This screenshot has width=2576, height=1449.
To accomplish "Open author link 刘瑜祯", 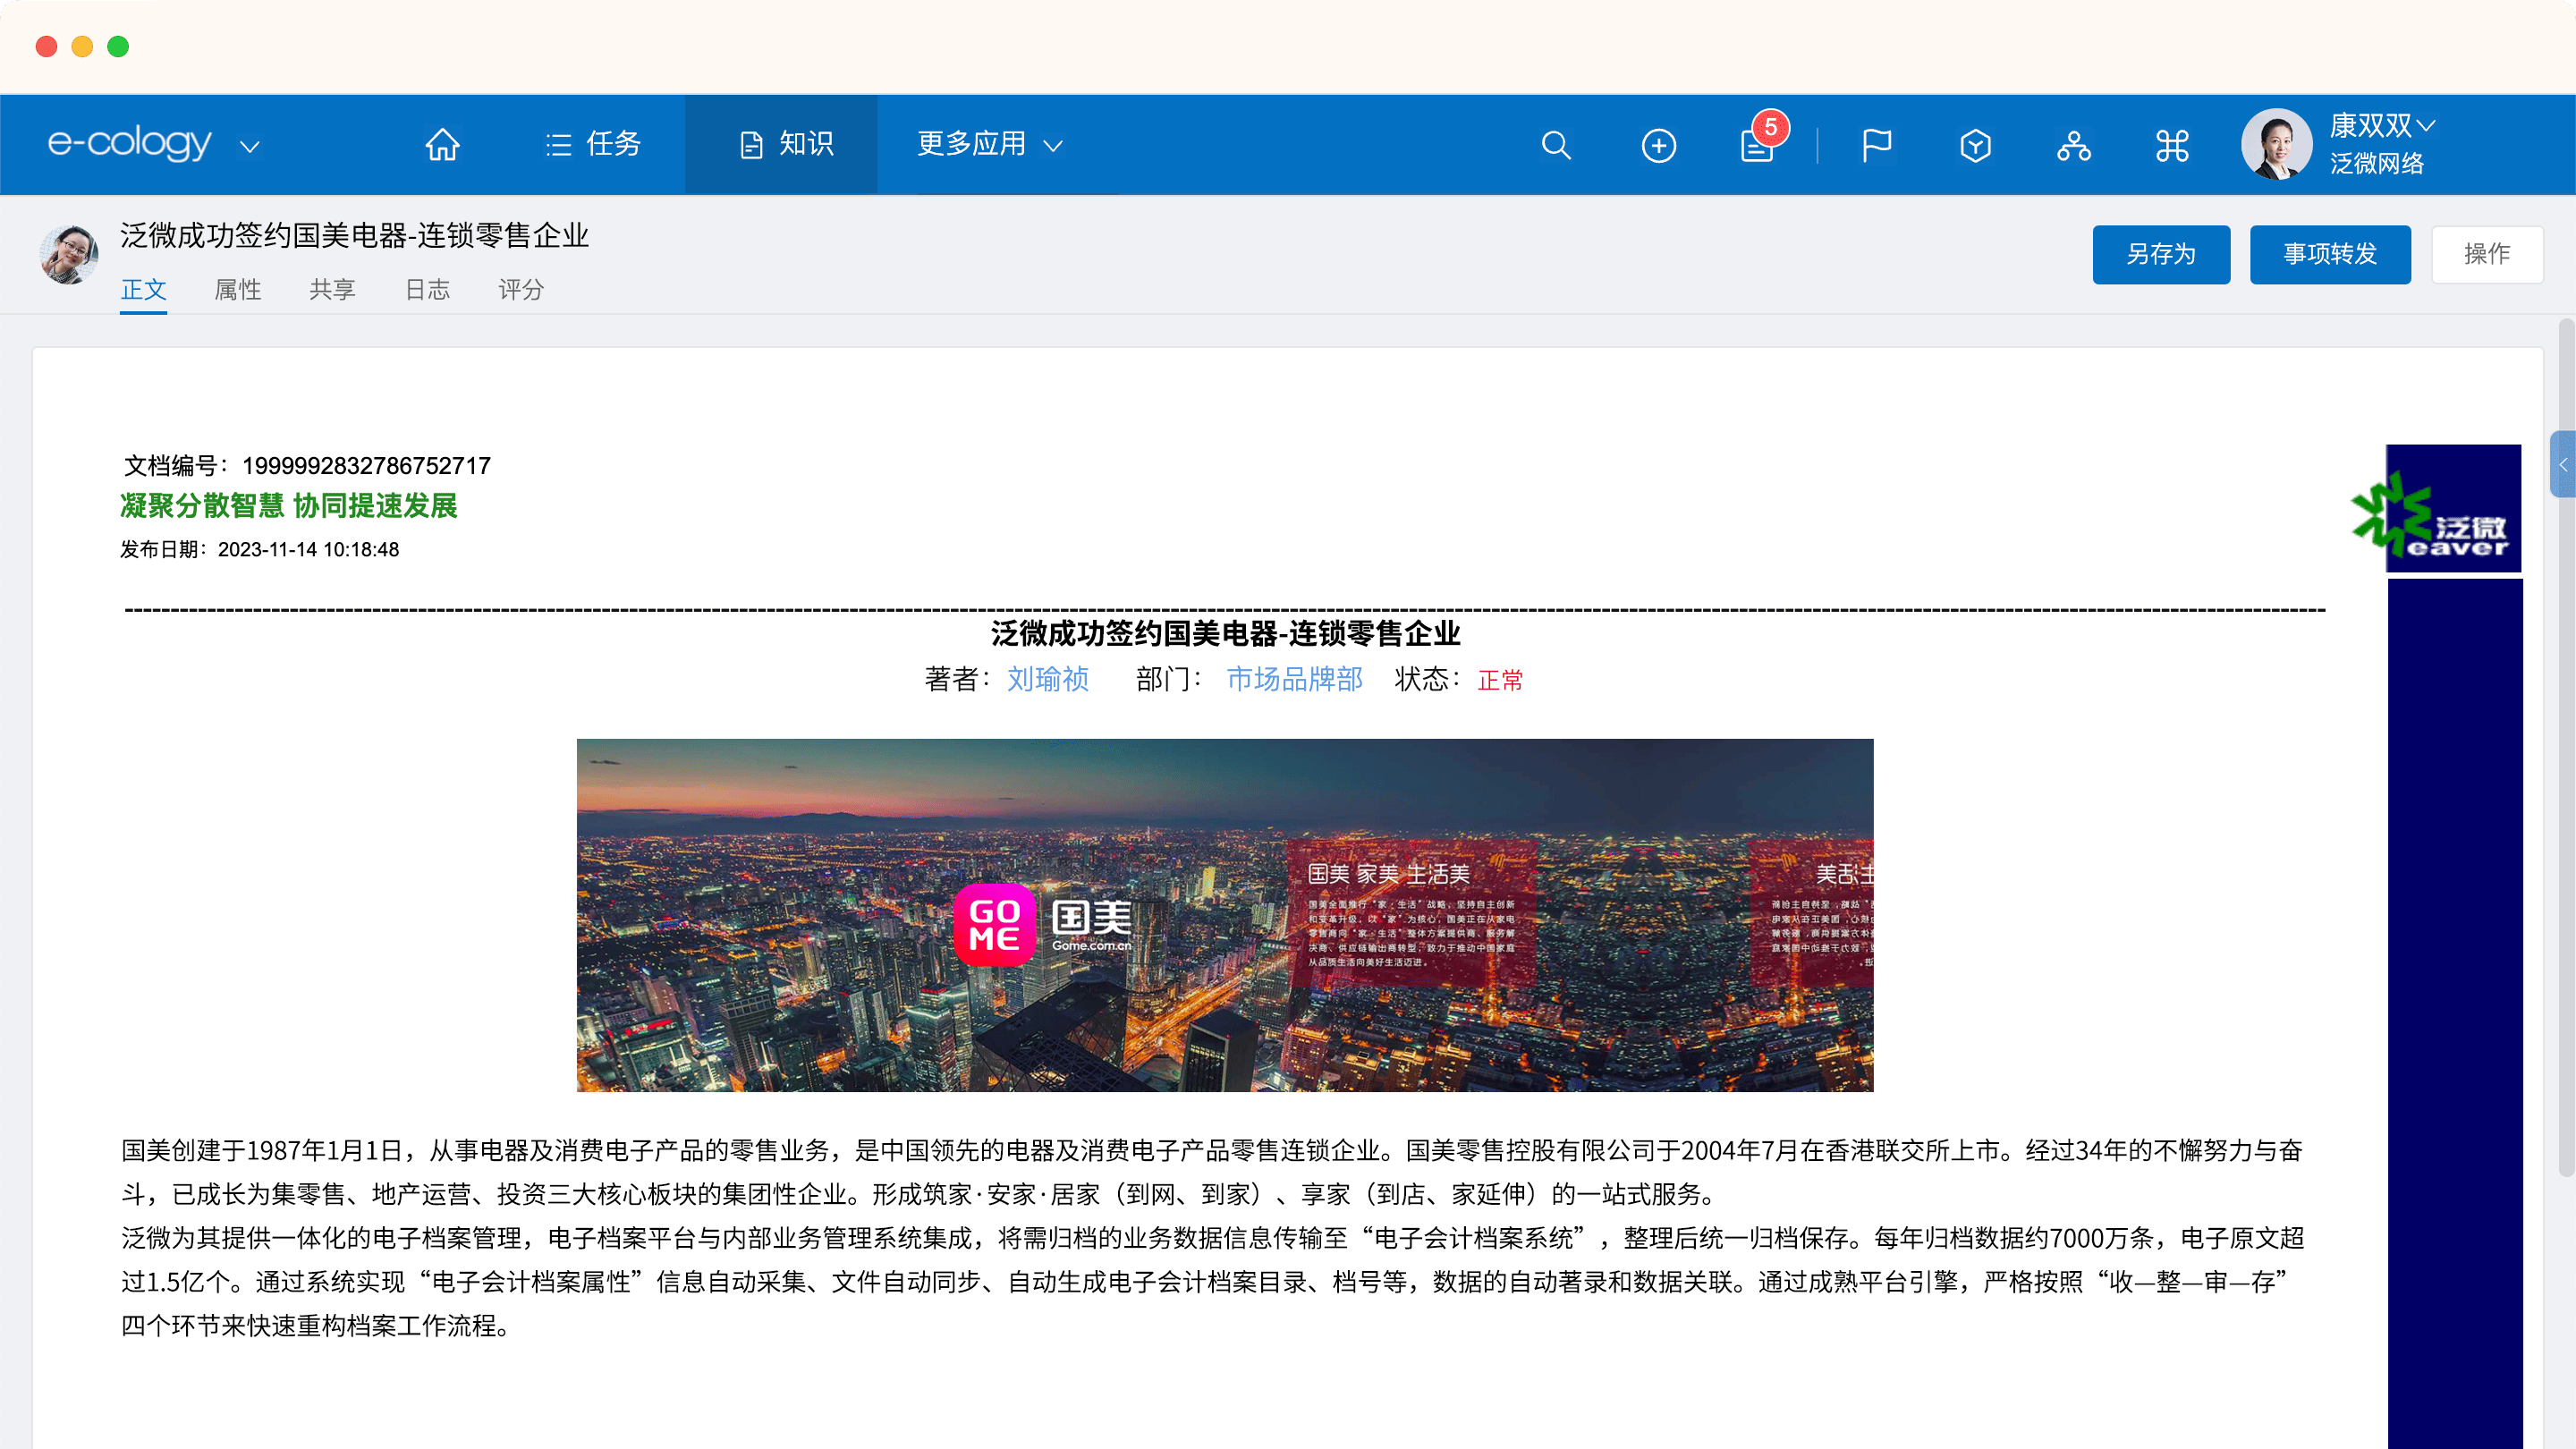I will coord(1047,679).
